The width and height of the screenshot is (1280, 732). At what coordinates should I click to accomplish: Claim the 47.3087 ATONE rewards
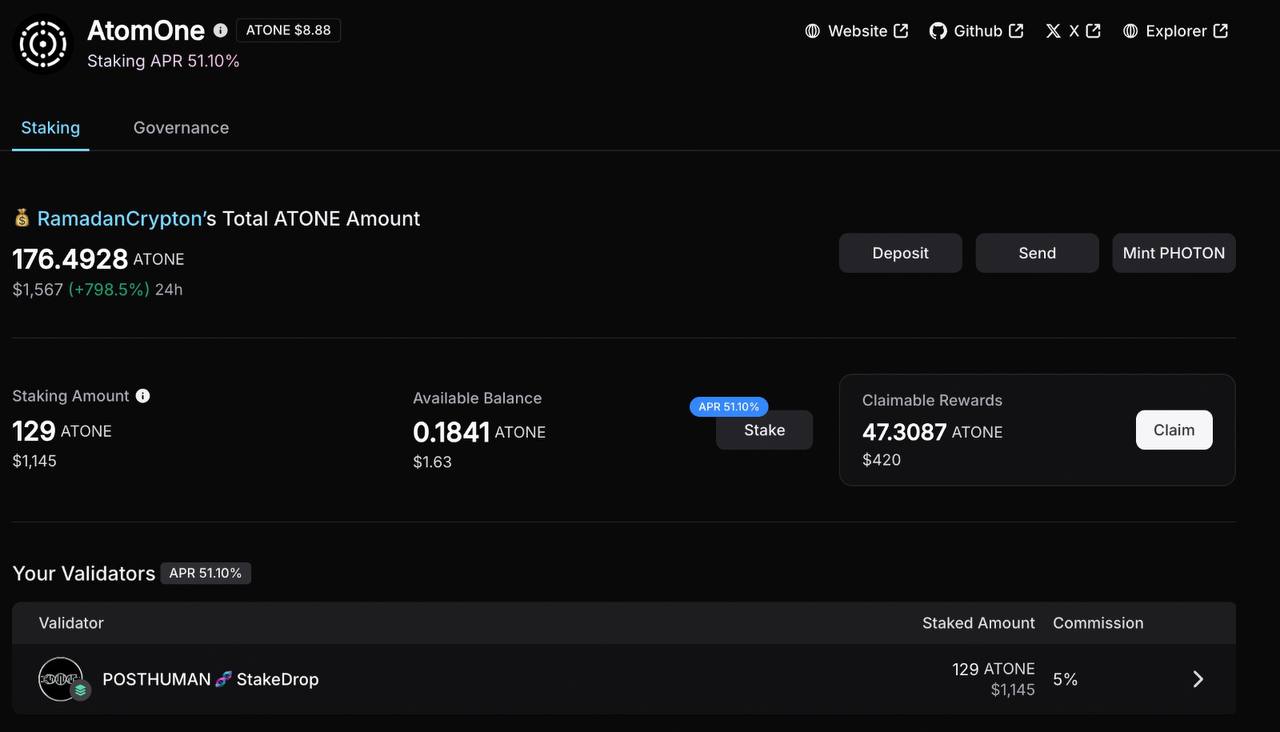pos(1173,430)
